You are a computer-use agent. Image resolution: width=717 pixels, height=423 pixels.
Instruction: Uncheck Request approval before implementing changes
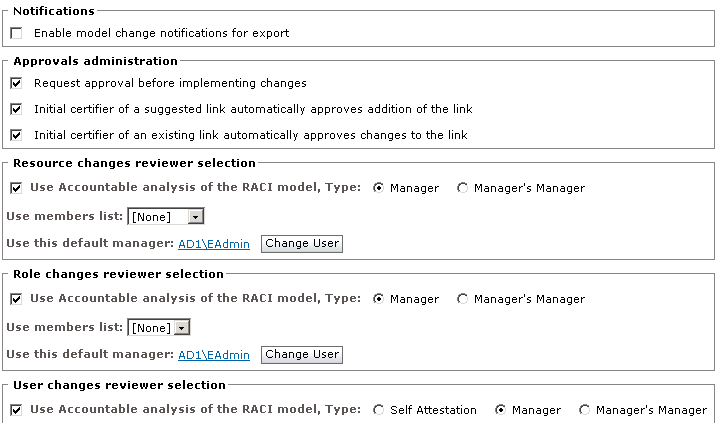click(16, 83)
